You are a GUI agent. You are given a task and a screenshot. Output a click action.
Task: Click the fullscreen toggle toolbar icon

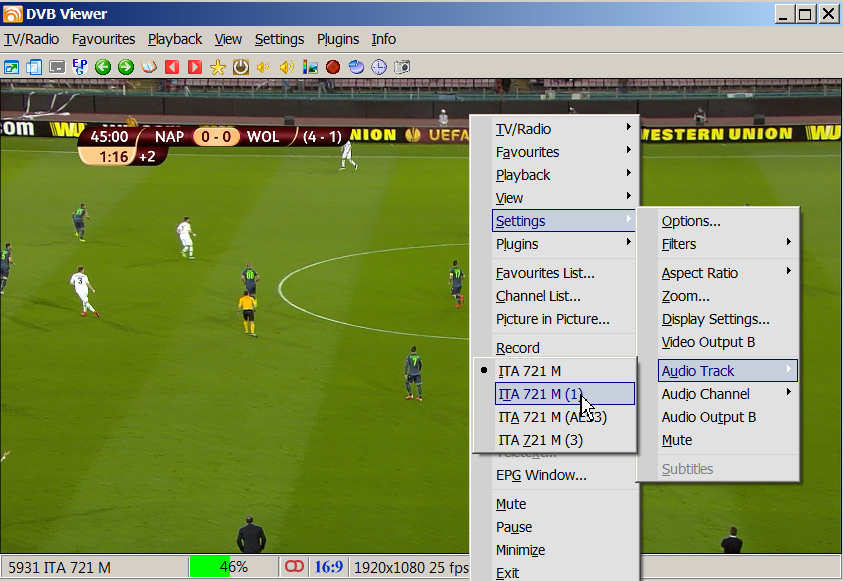[x=11, y=67]
